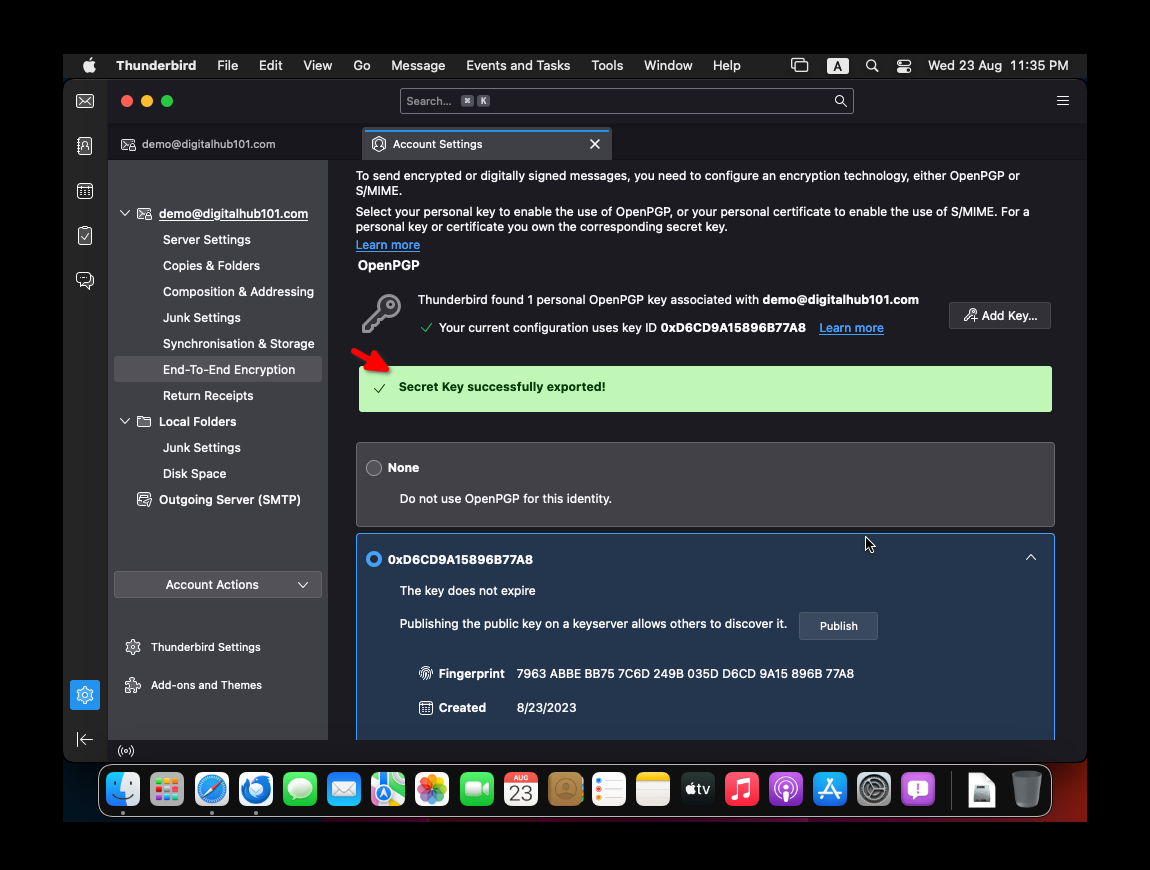This screenshot has height=870, width=1150.
Task: Open Finder from the Dock
Action: tap(123, 790)
